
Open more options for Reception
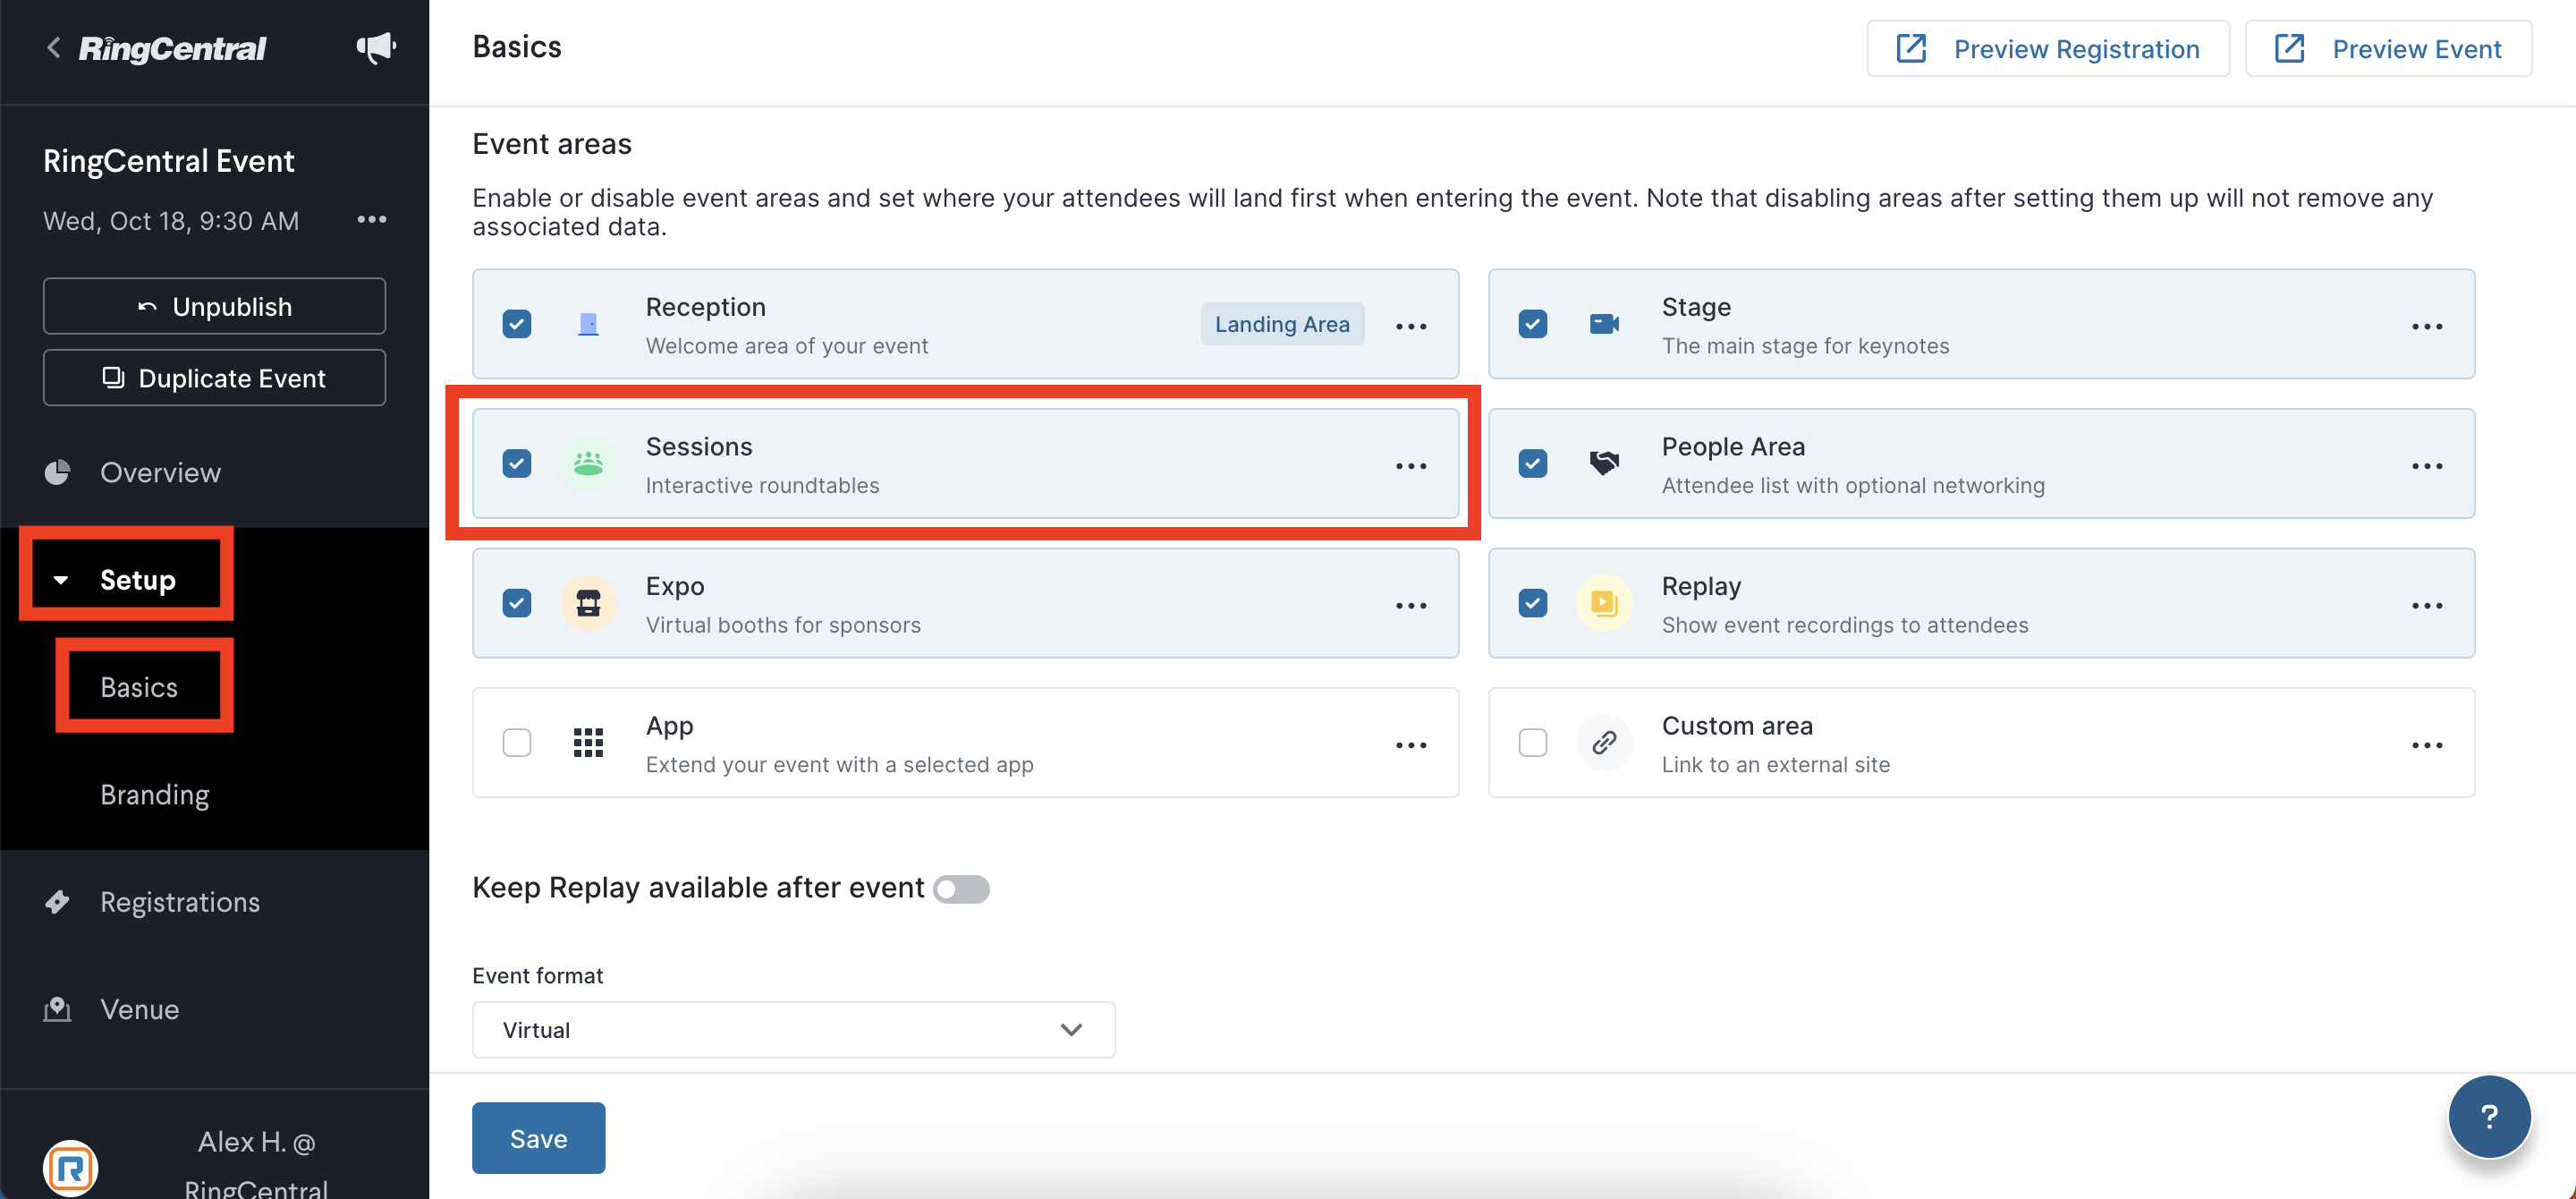[x=1411, y=326]
